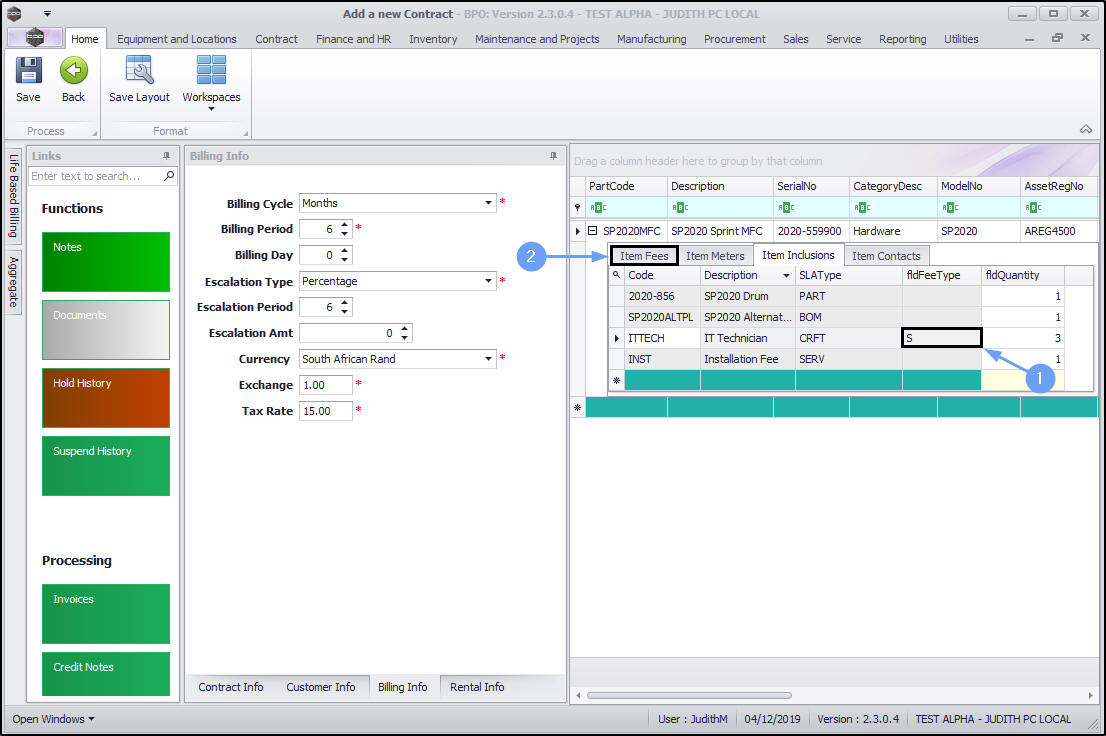
Task: Switch to the Item Fees tab
Action: 644,256
